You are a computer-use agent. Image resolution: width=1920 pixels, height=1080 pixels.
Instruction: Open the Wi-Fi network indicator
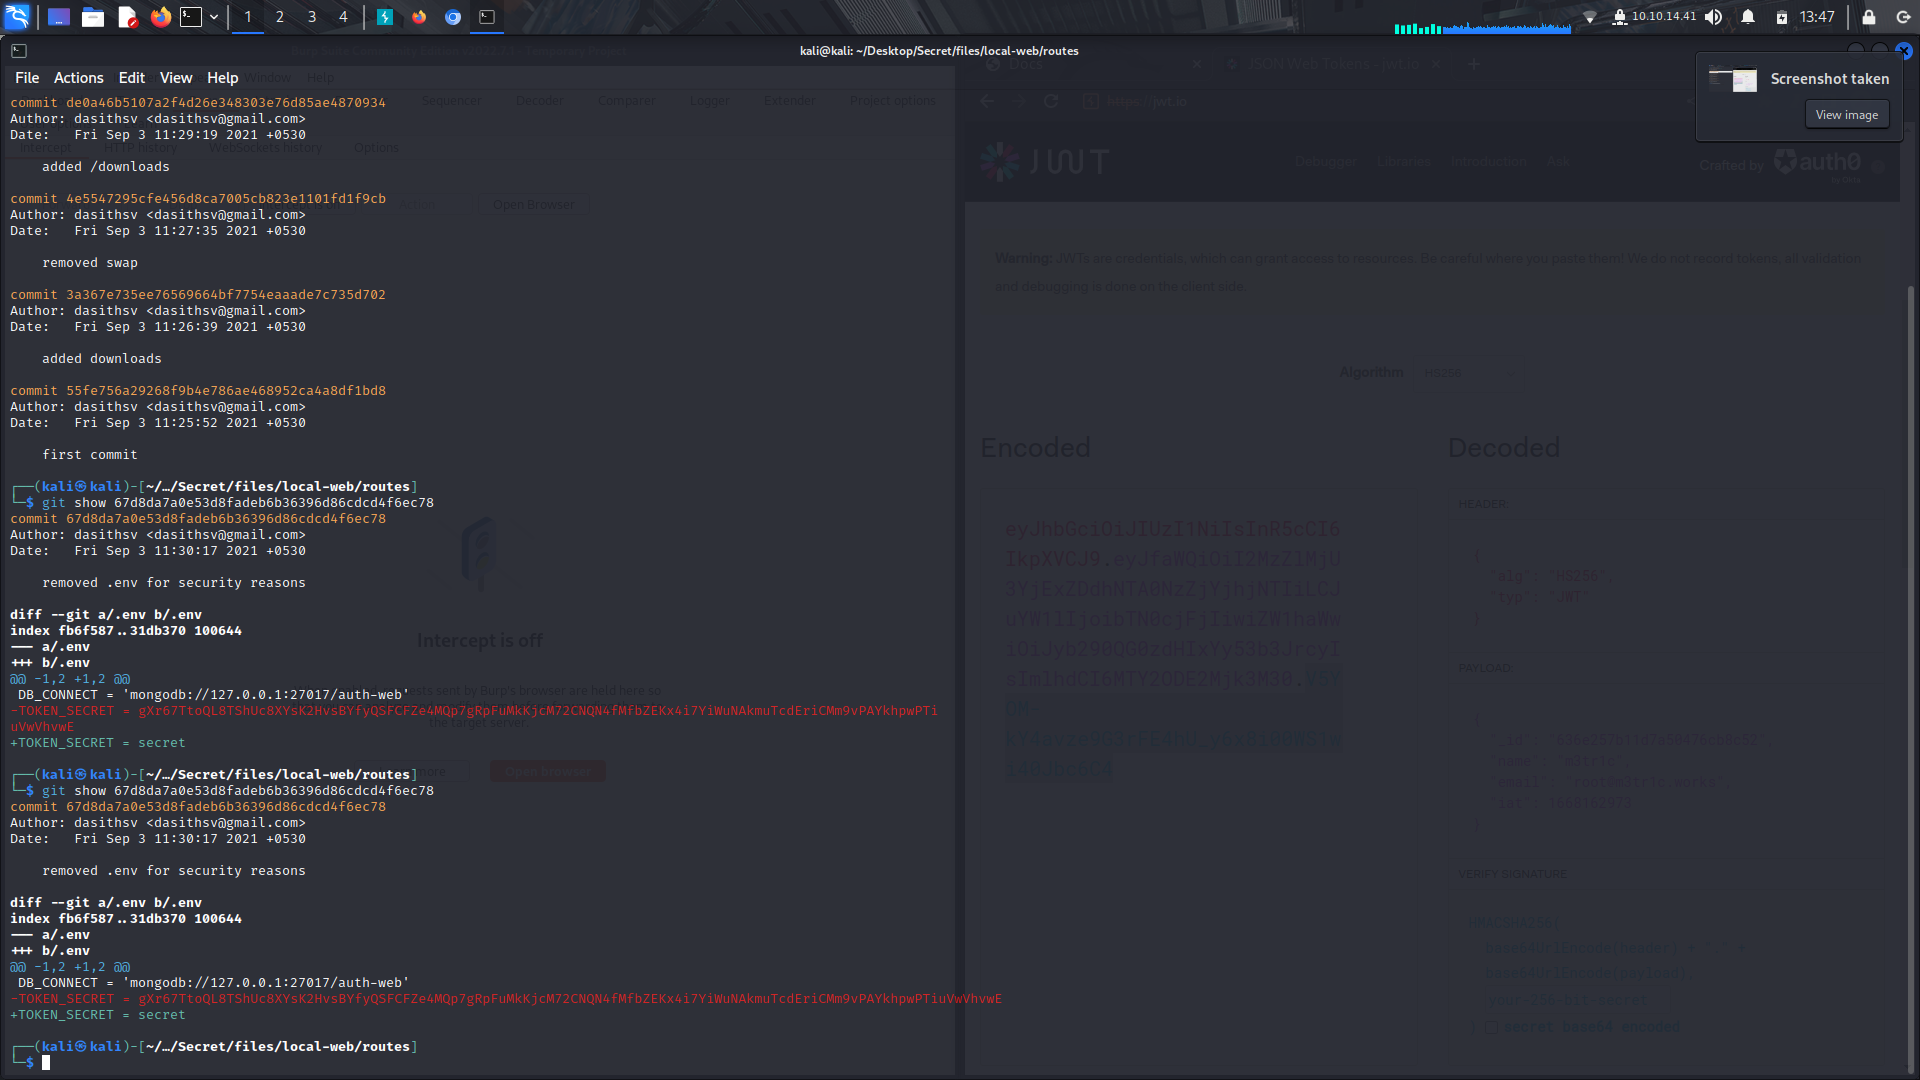tap(1590, 17)
